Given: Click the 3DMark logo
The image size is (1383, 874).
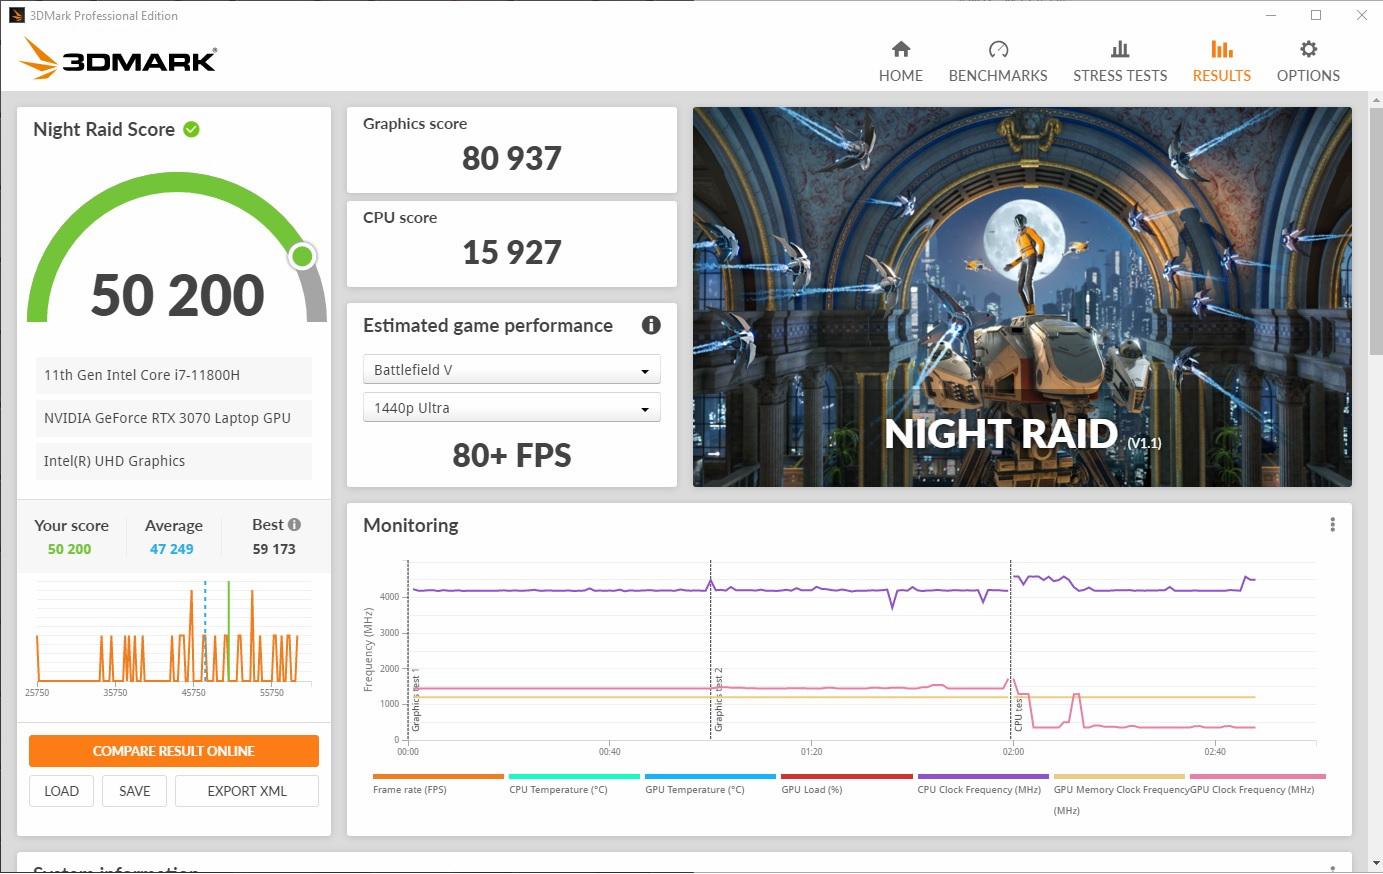Looking at the screenshot, I should [x=118, y=59].
